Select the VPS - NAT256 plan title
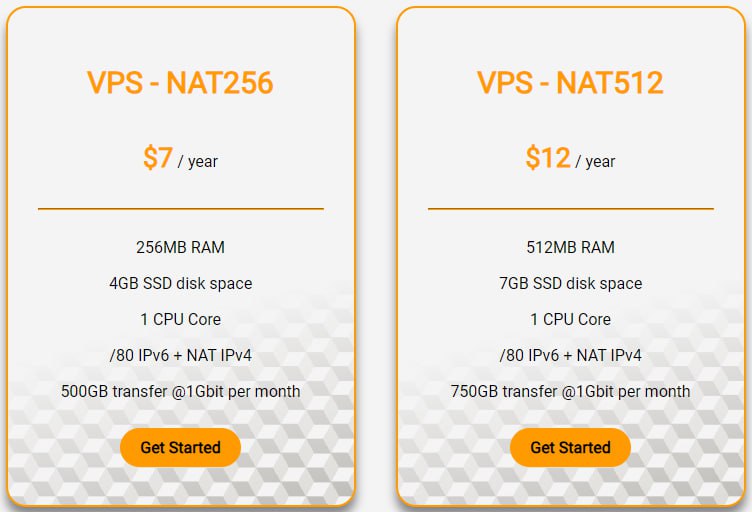The width and height of the screenshot is (752, 512). pyautogui.click(x=180, y=82)
